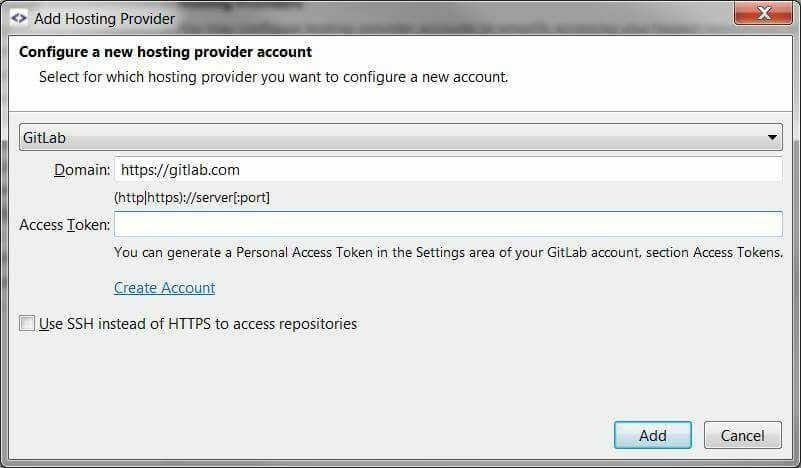801x468 pixels.
Task: Toggle SSH via the 'Use SSH instead of HTTPS' label text
Action: 198,324
